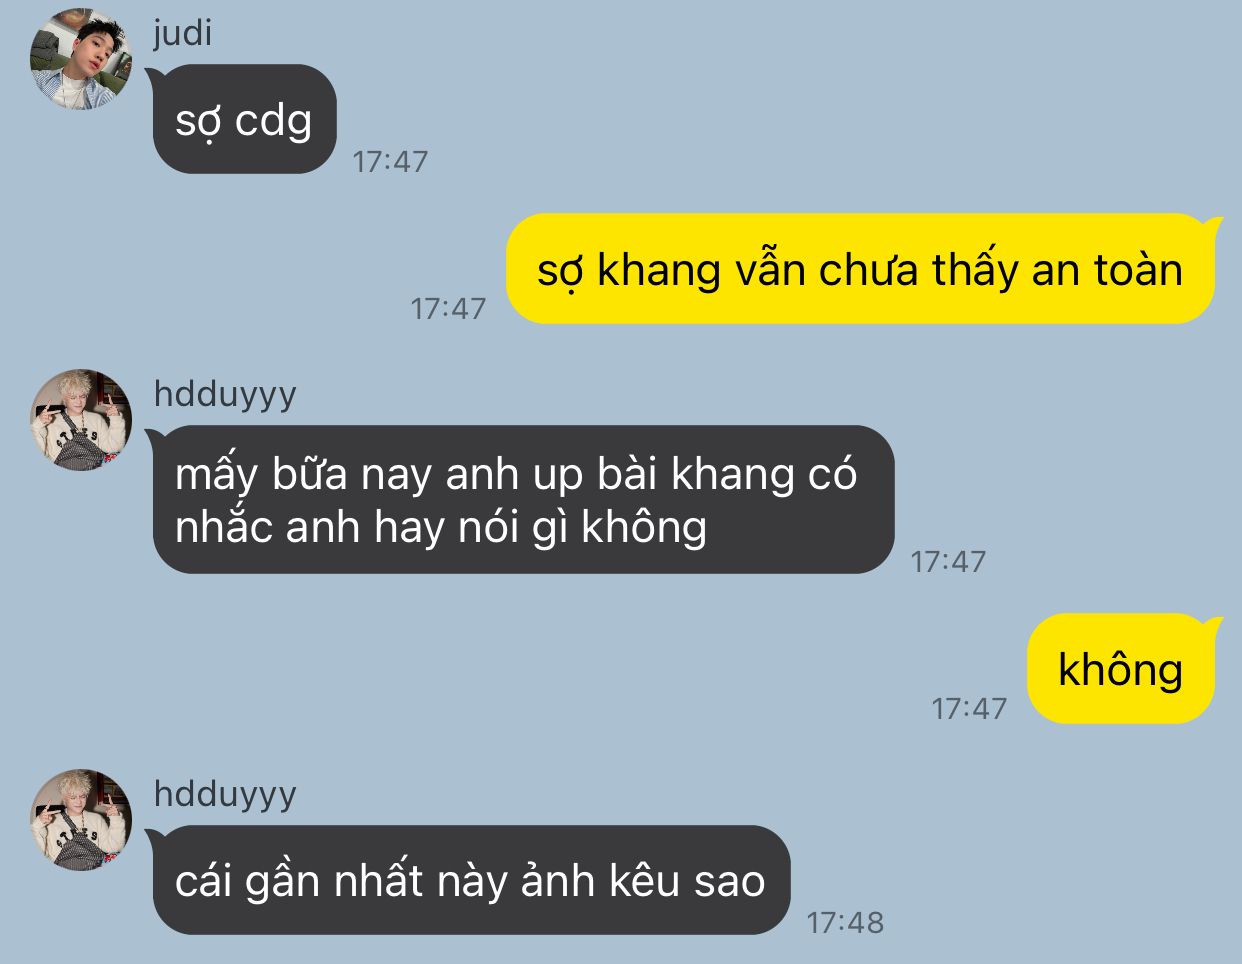Click the 17:48 timestamp on the last message
Image resolution: width=1242 pixels, height=964 pixels.
click(845, 922)
